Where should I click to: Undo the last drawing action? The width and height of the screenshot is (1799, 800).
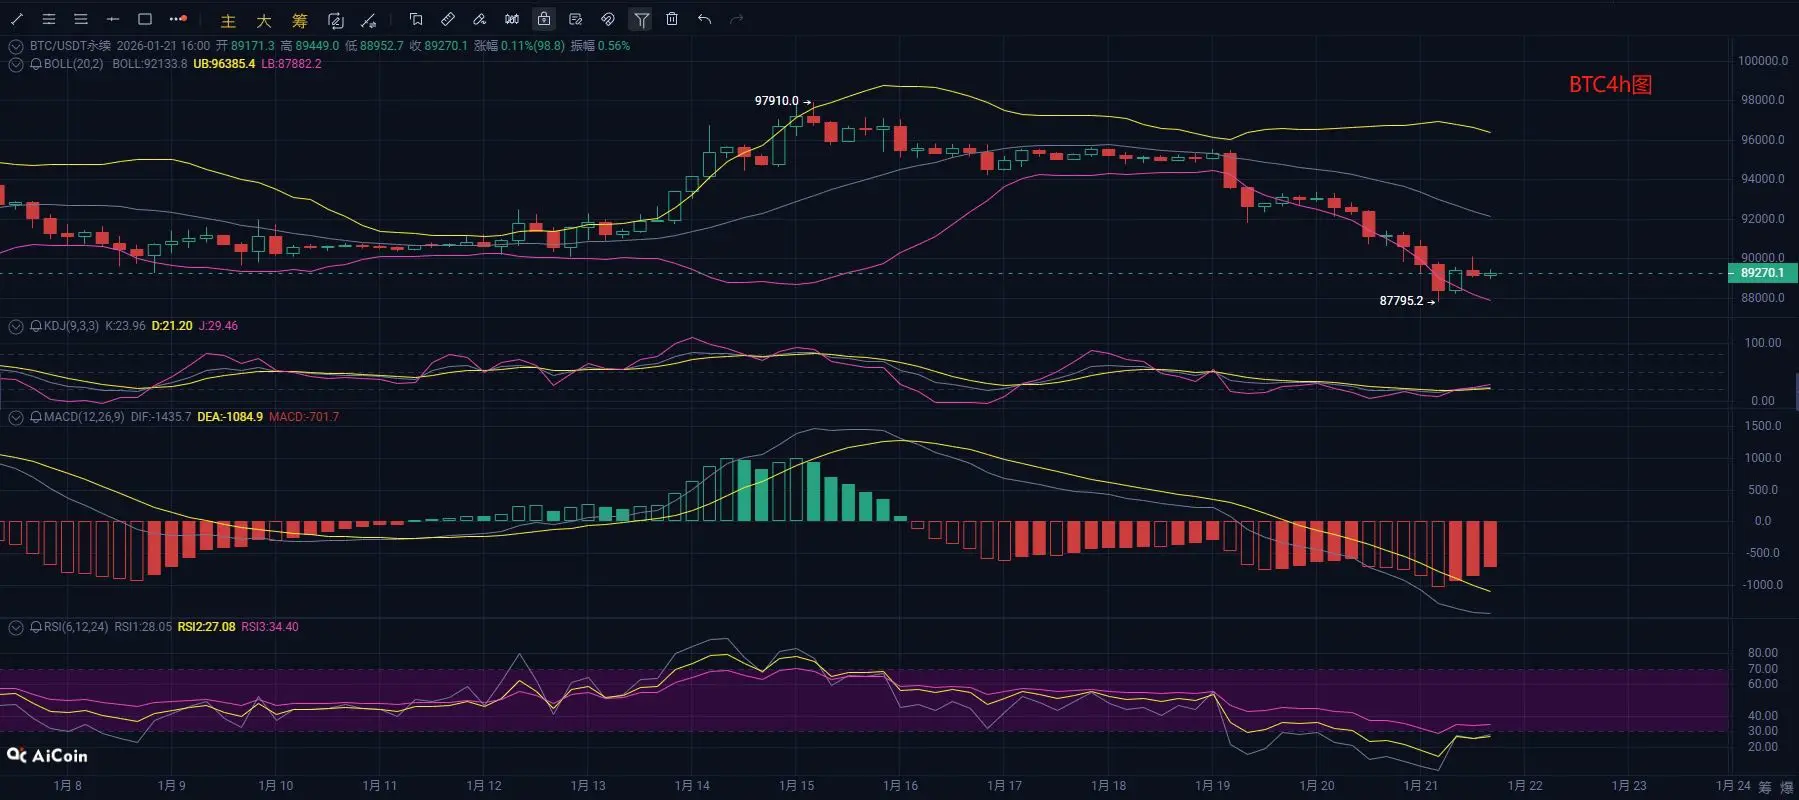pos(705,19)
